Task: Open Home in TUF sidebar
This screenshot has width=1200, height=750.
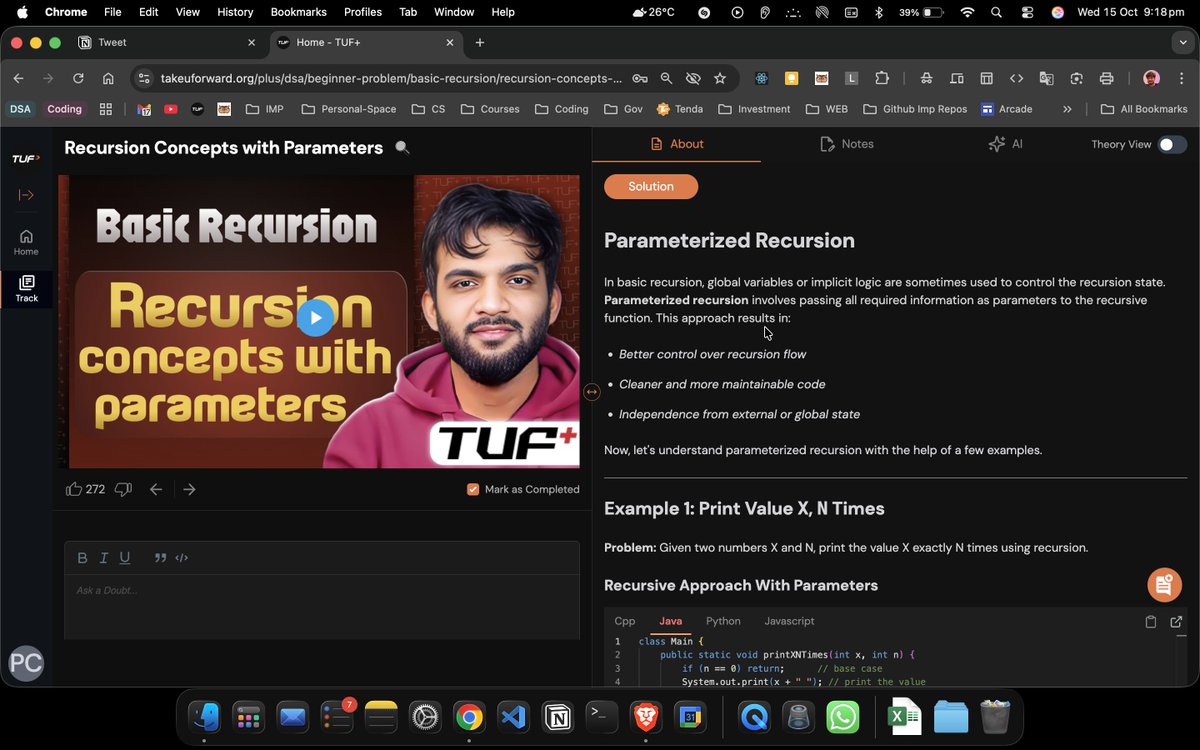Action: coord(26,242)
